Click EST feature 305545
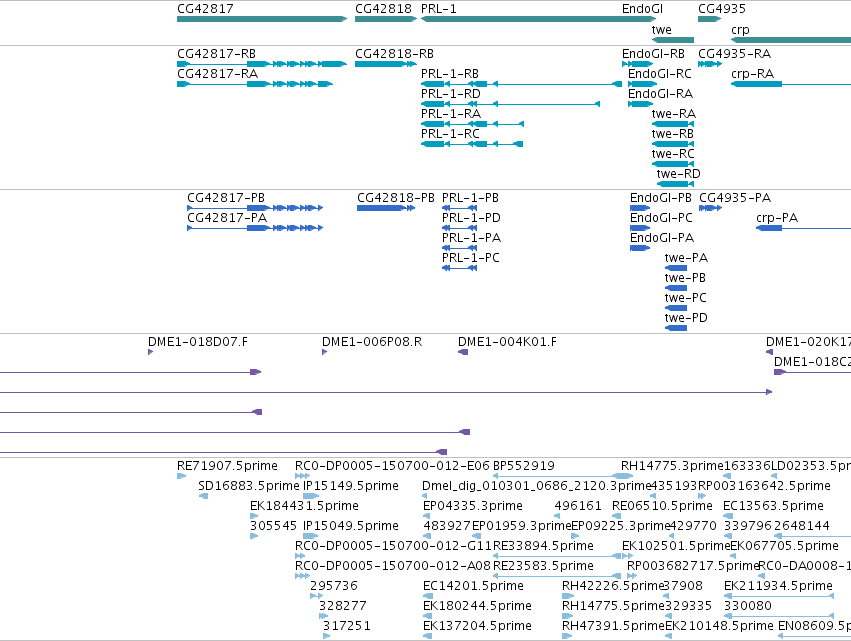This screenshot has height=641, width=851. coord(254,536)
